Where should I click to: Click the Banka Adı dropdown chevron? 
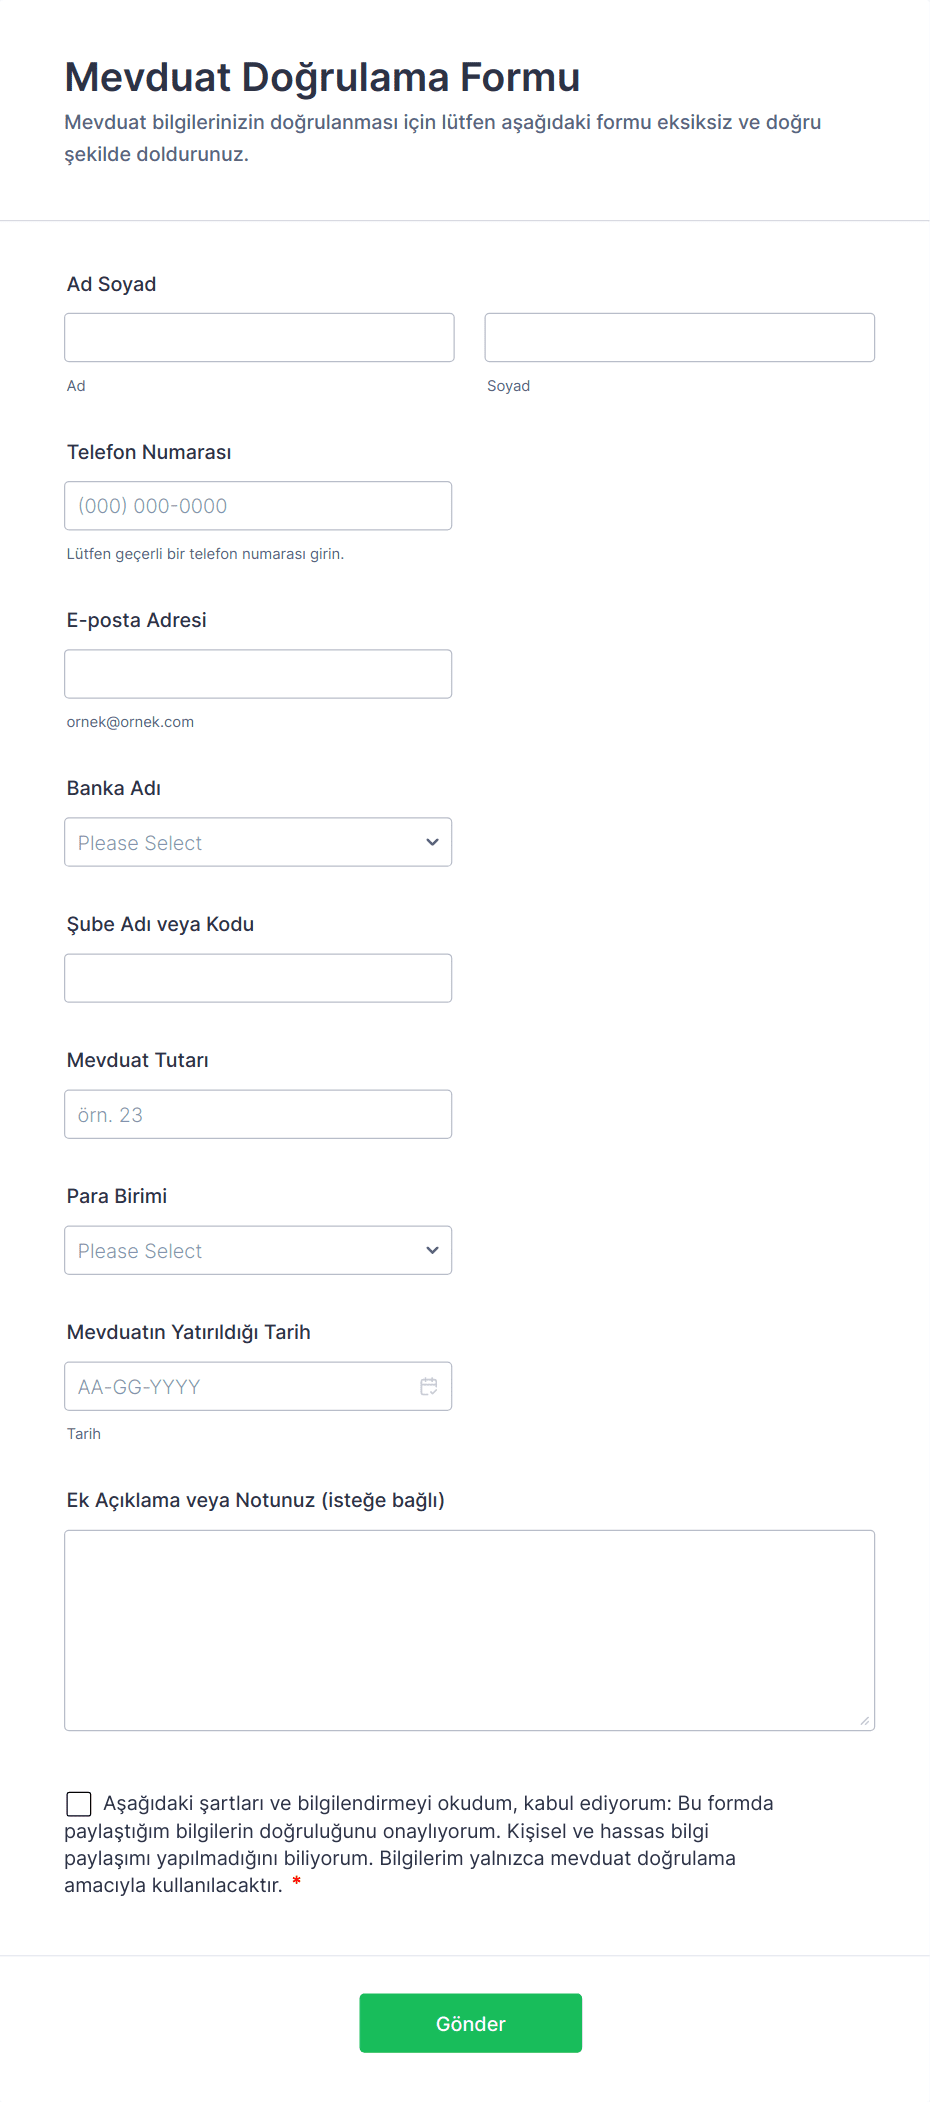[432, 842]
